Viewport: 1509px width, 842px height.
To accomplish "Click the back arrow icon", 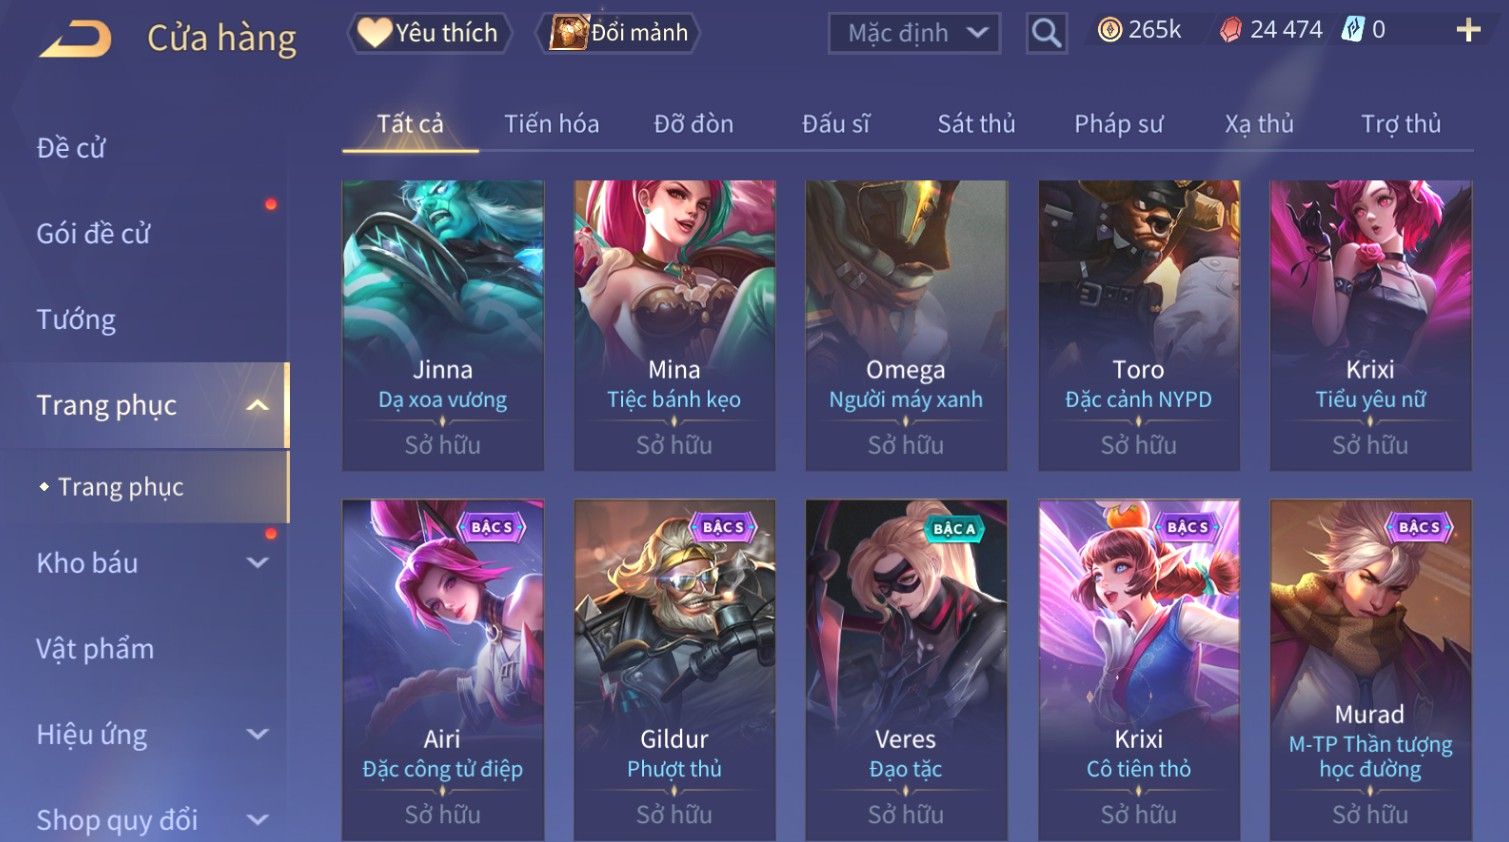I will point(75,39).
